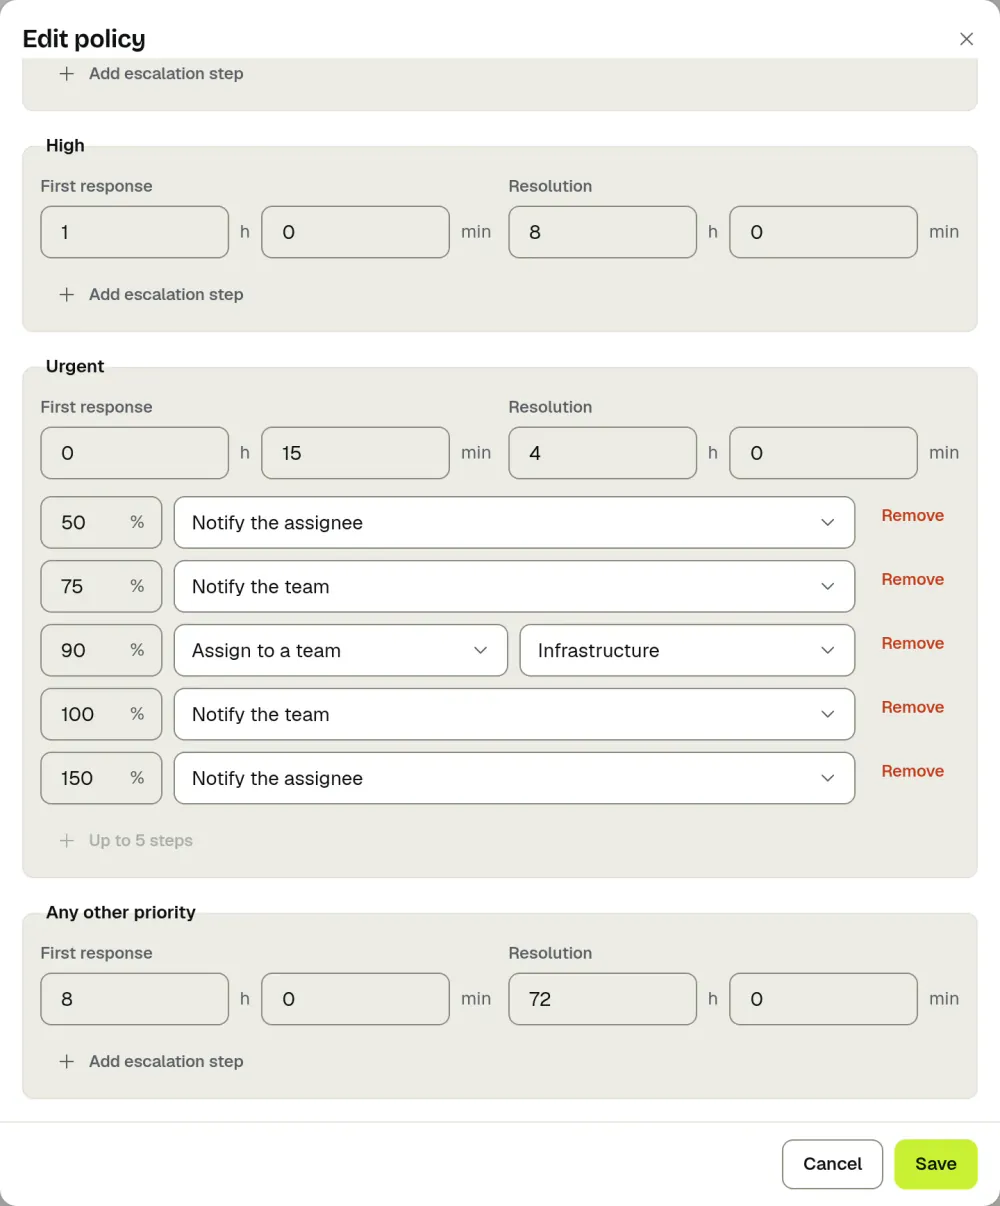
Task: Edit Any other priority first response minutes
Action: 355,999
